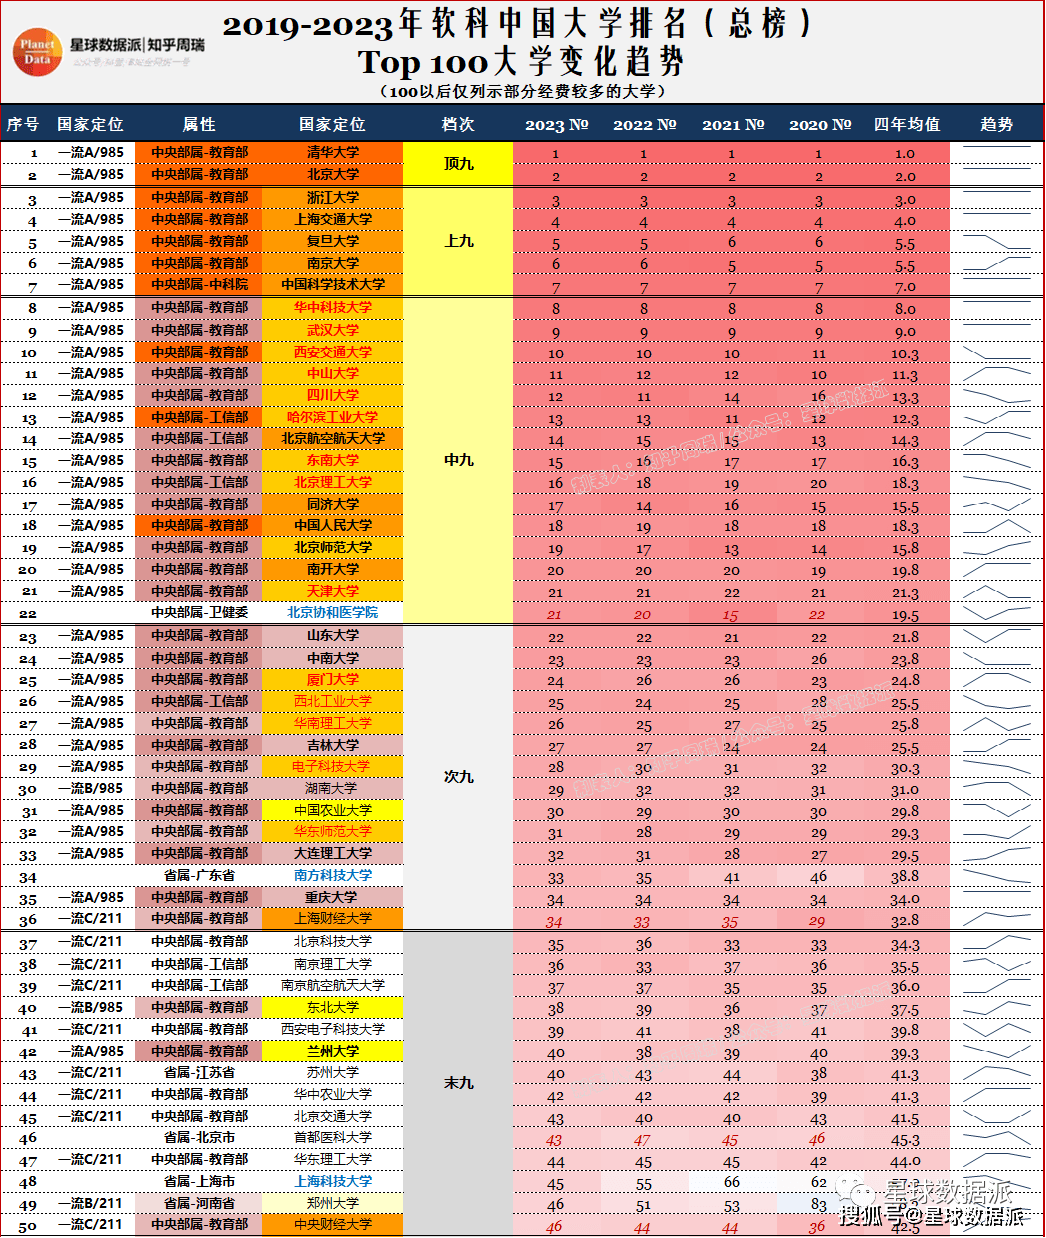Select the yellow 顶九 tier cell

[458, 163]
